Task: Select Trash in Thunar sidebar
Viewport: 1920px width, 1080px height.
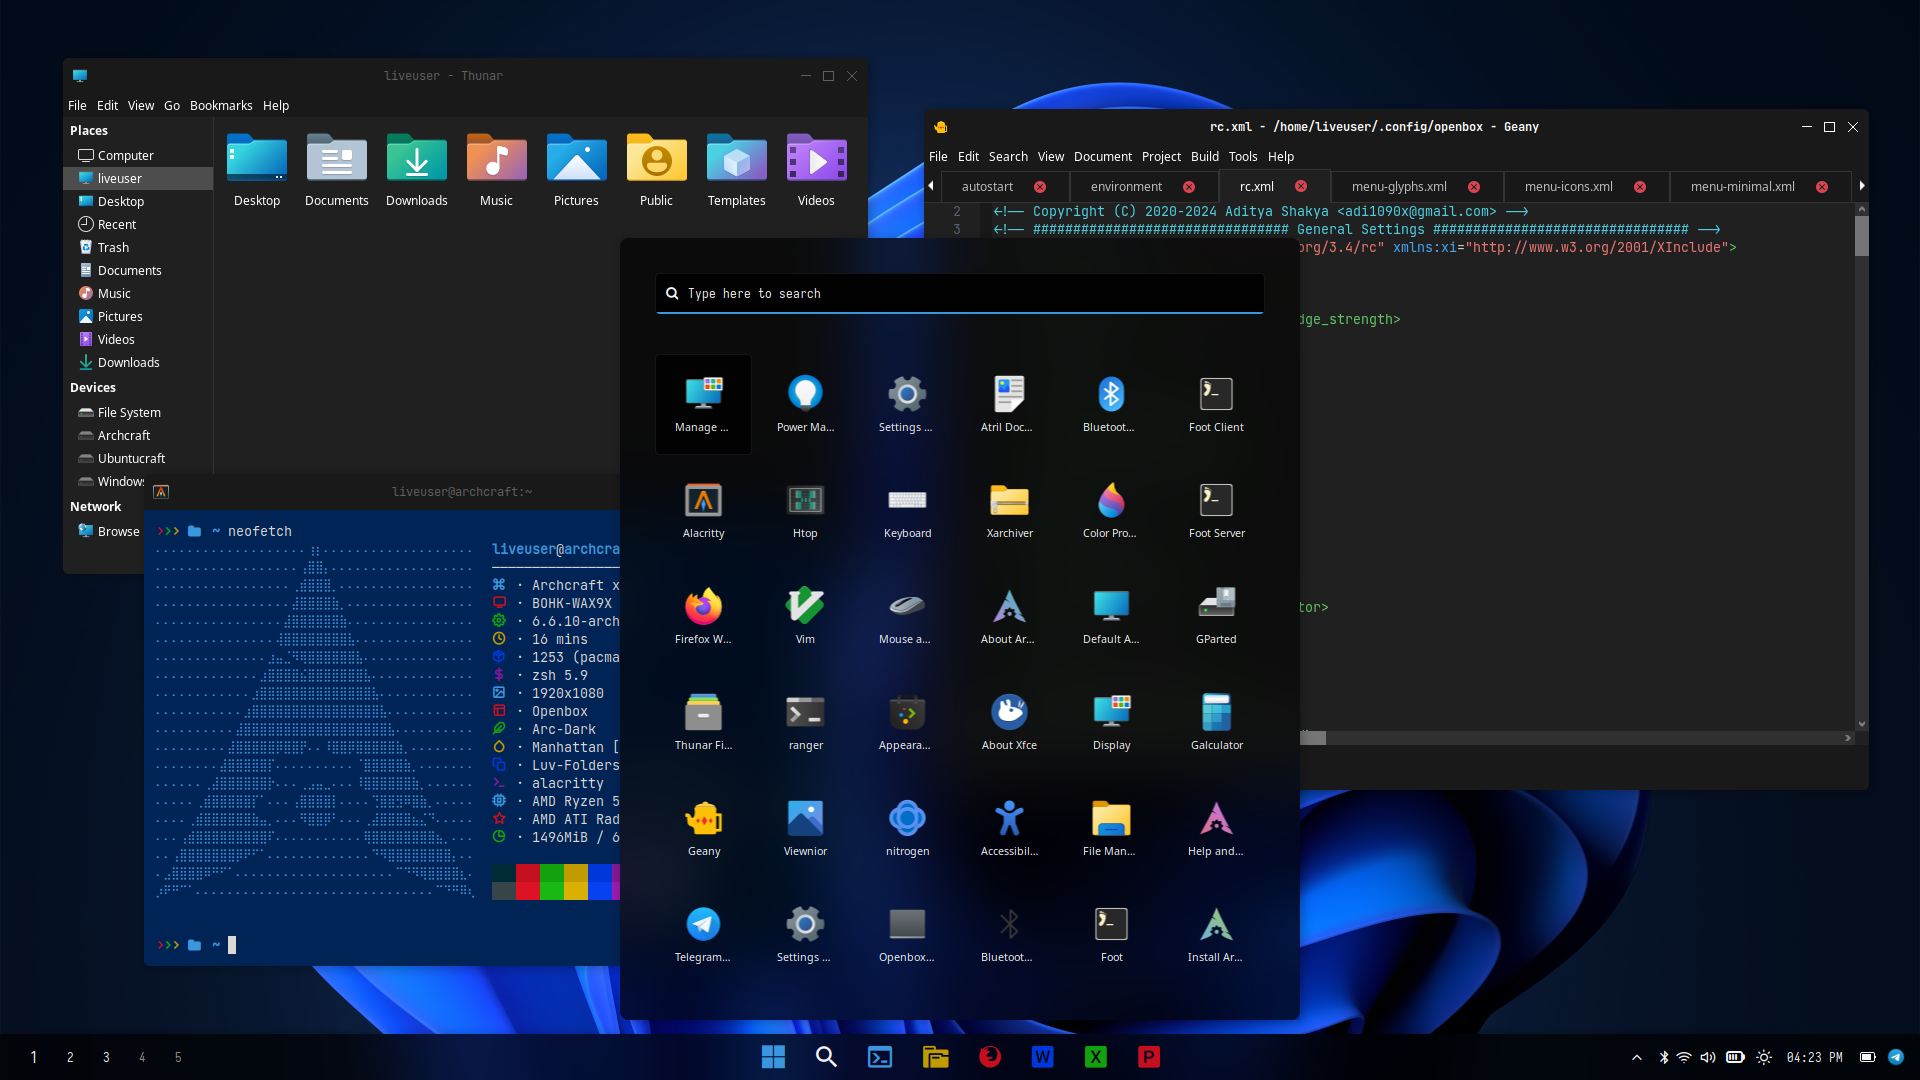Action: click(x=113, y=247)
